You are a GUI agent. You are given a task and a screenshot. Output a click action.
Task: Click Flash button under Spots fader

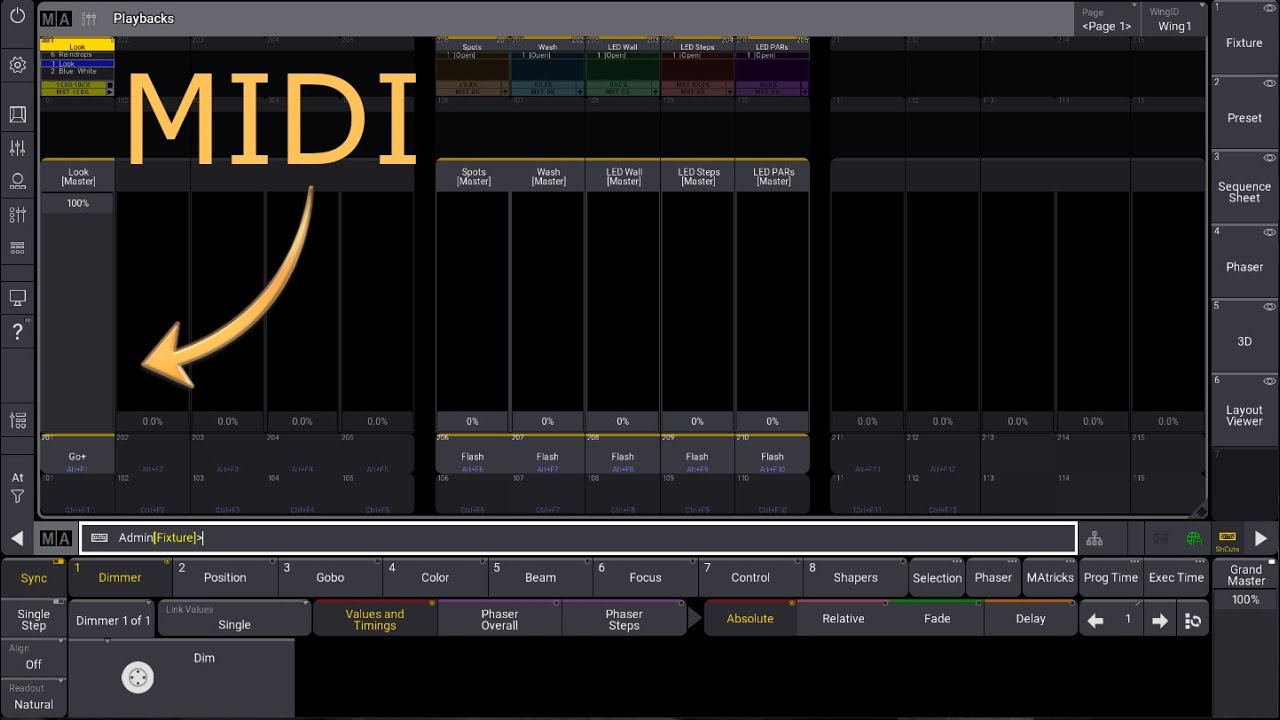click(472, 455)
